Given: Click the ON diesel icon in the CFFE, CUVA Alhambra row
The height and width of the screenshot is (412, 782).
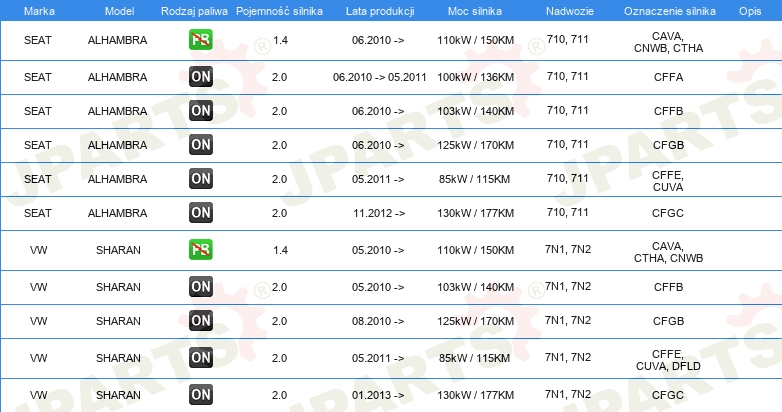Looking at the screenshot, I should coord(200,179).
